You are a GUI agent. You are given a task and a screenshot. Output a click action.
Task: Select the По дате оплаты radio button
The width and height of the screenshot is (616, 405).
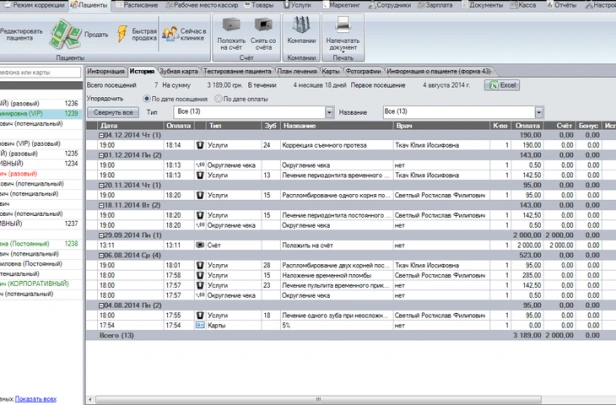218,99
